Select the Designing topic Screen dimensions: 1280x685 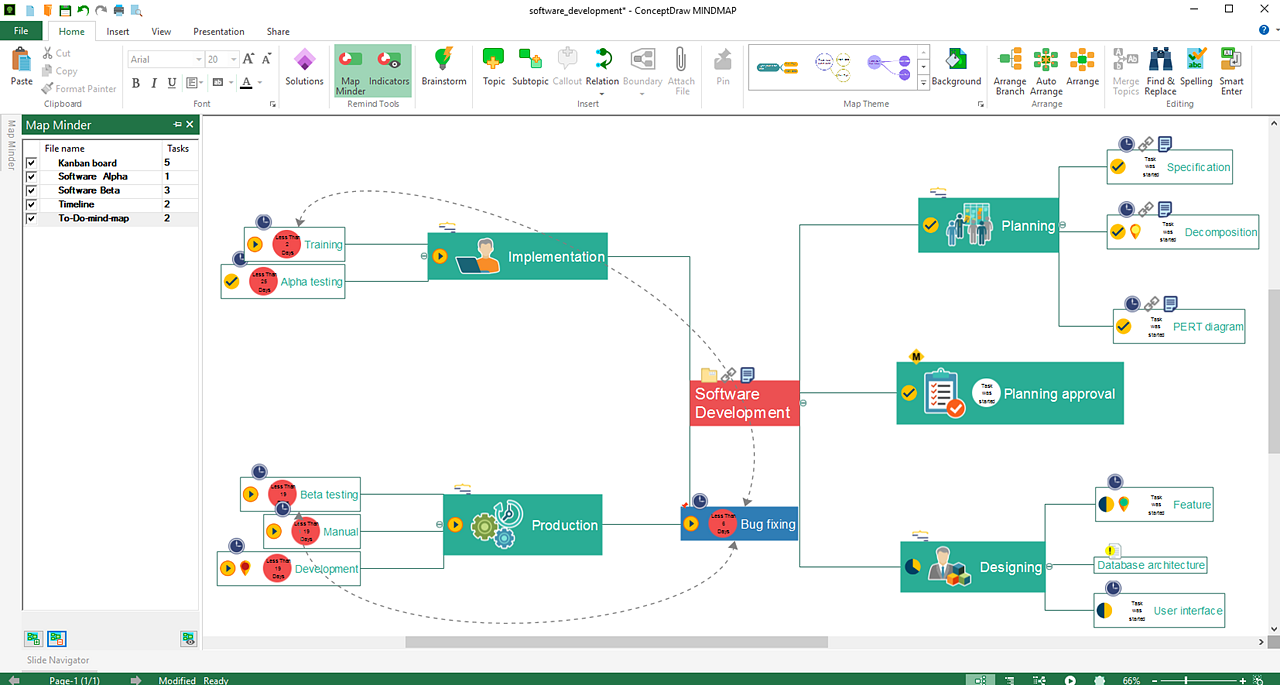(x=973, y=567)
